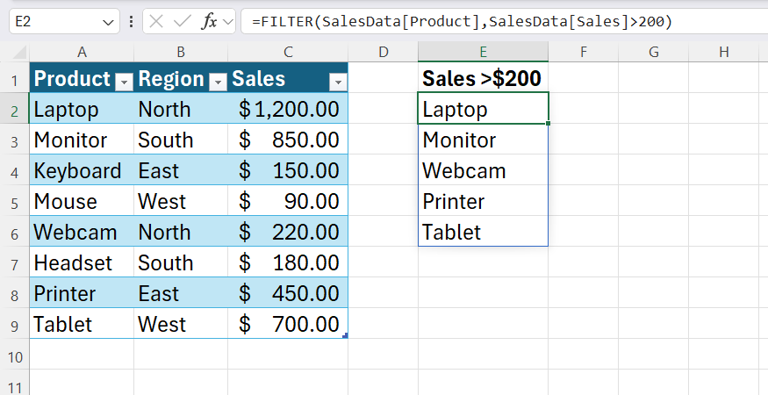Screen dimensions: 768x395
Task: Open the Name Box dropdown arrow
Action: click(108, 22)
